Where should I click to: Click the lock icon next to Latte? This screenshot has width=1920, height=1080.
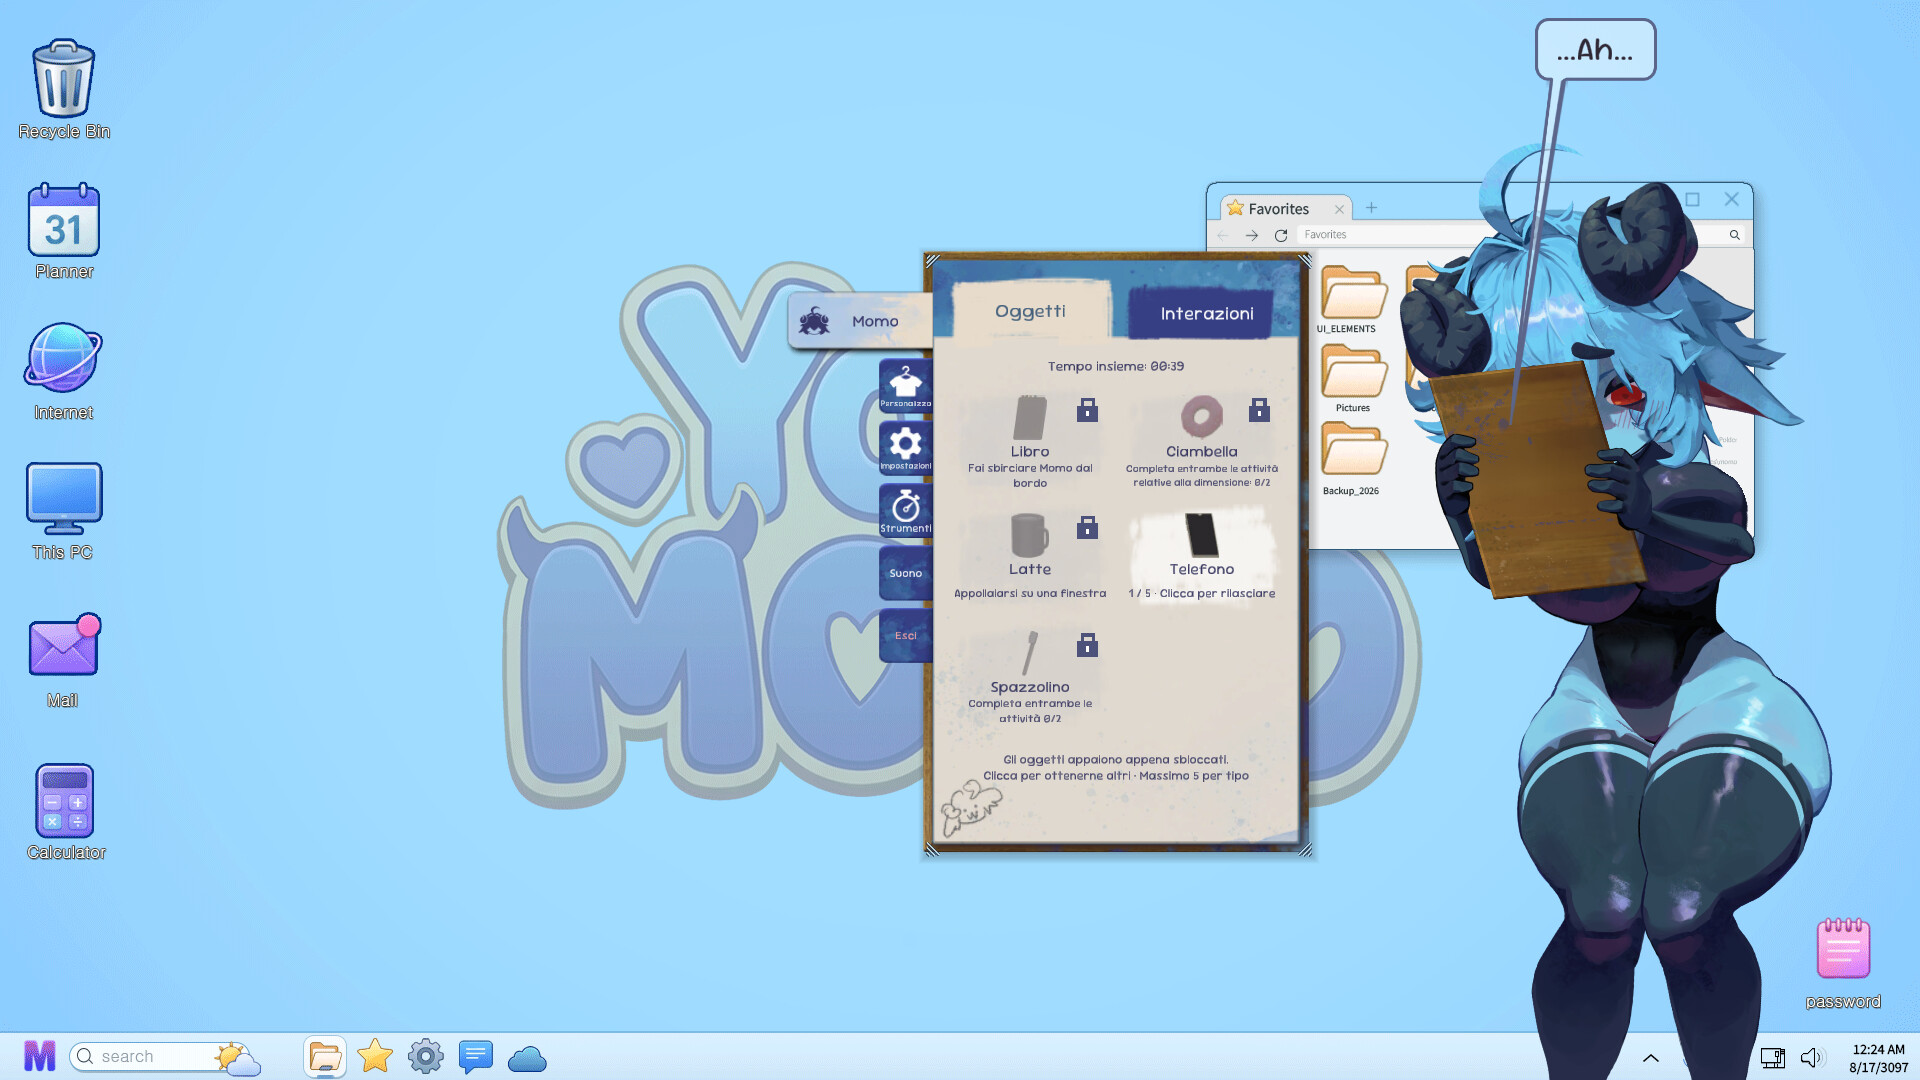(x=1087, y=527)
